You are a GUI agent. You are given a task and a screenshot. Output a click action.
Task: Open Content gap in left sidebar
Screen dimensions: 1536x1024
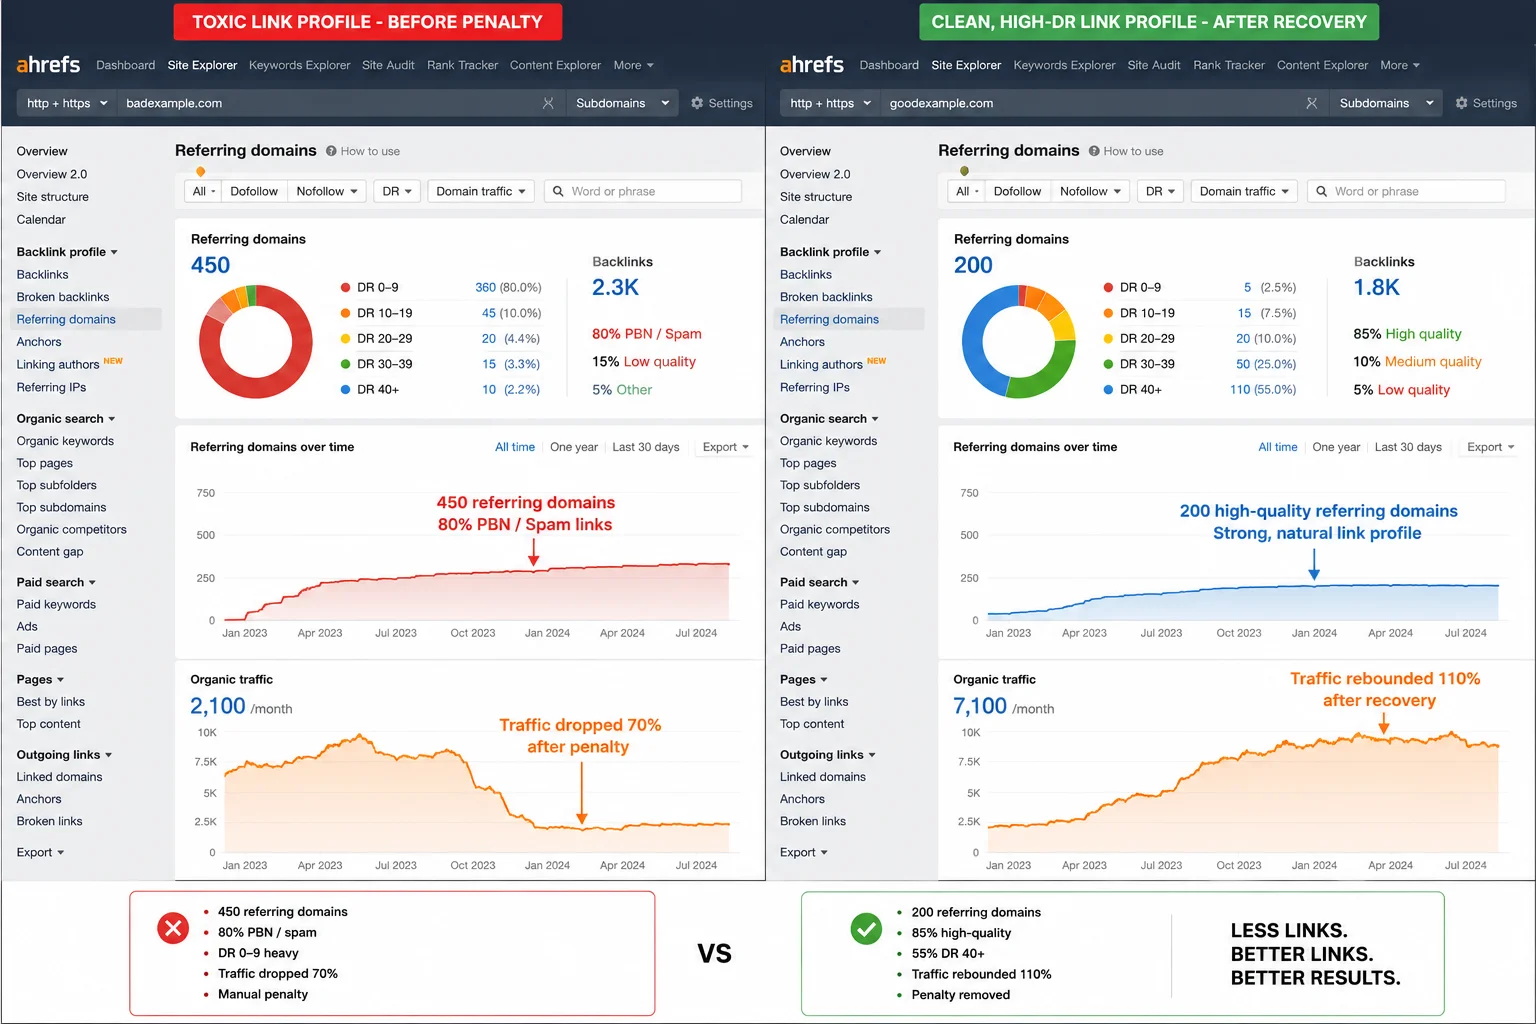point(50,552)
